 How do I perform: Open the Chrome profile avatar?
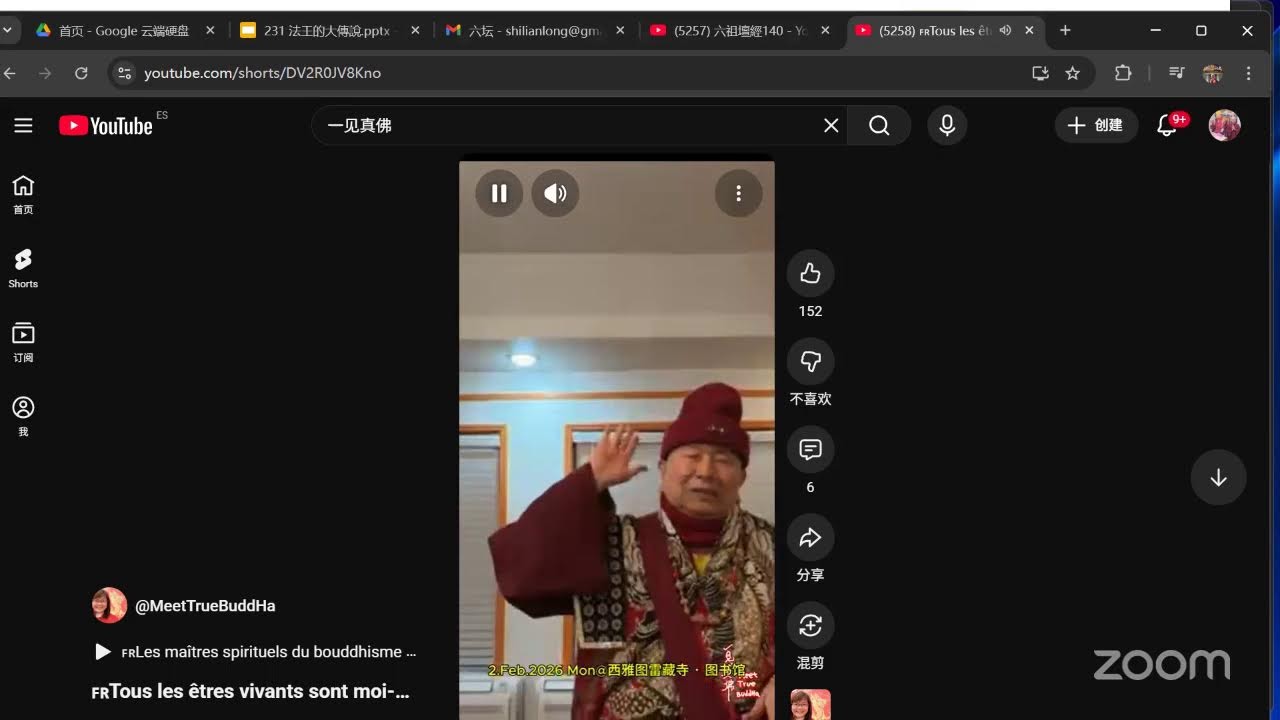click(1213, 73)
